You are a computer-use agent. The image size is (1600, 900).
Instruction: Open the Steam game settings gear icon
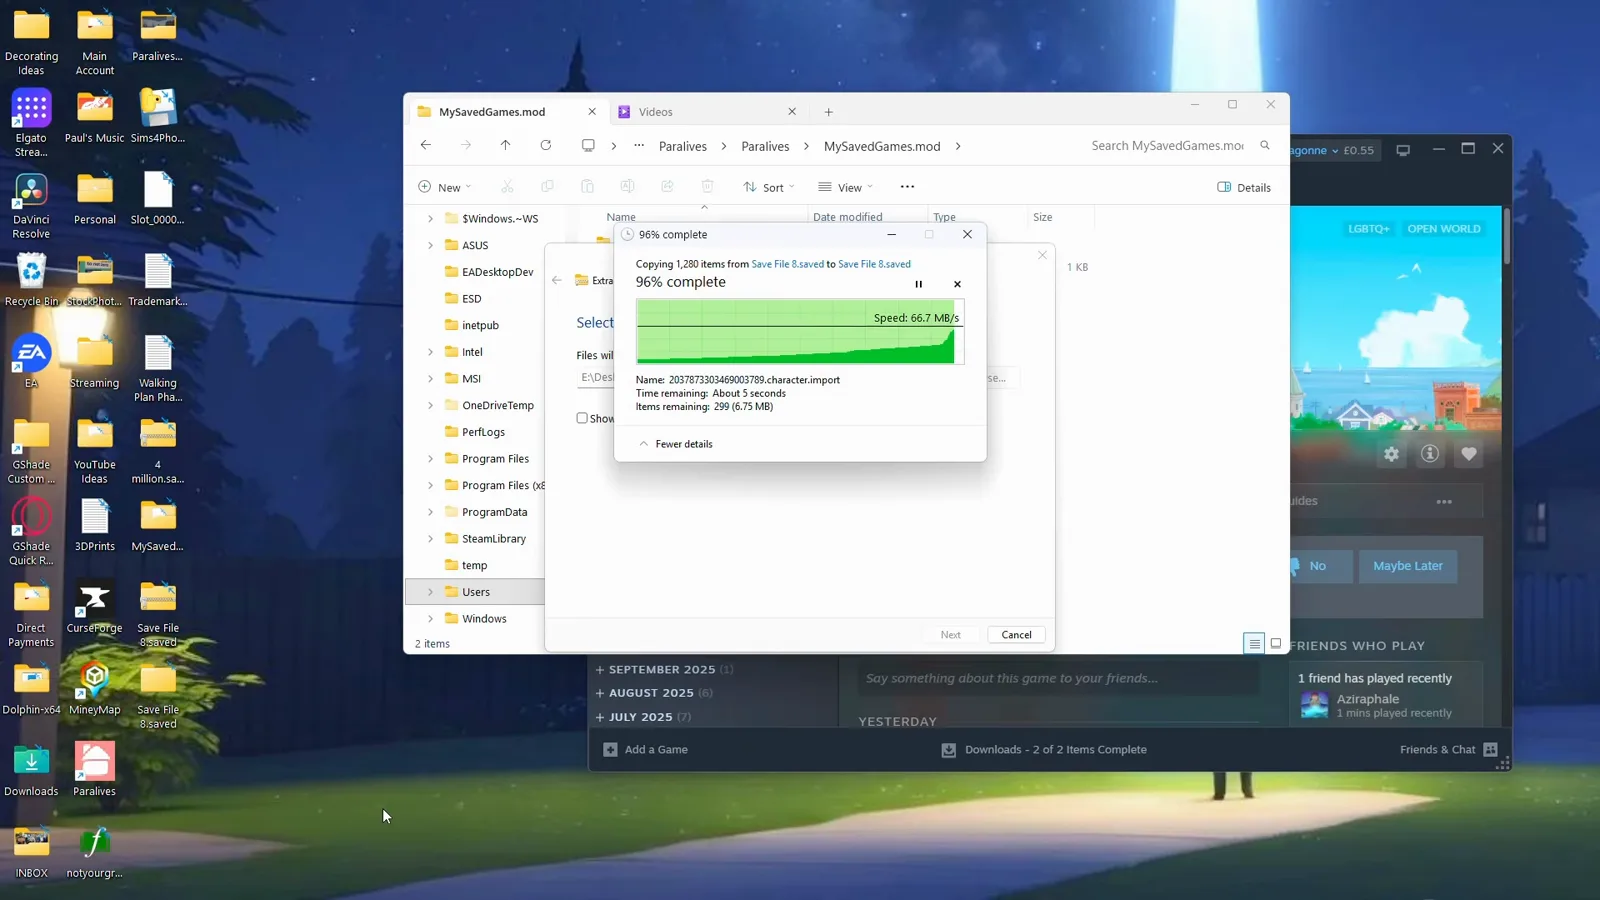click(x=1392, y=454)
